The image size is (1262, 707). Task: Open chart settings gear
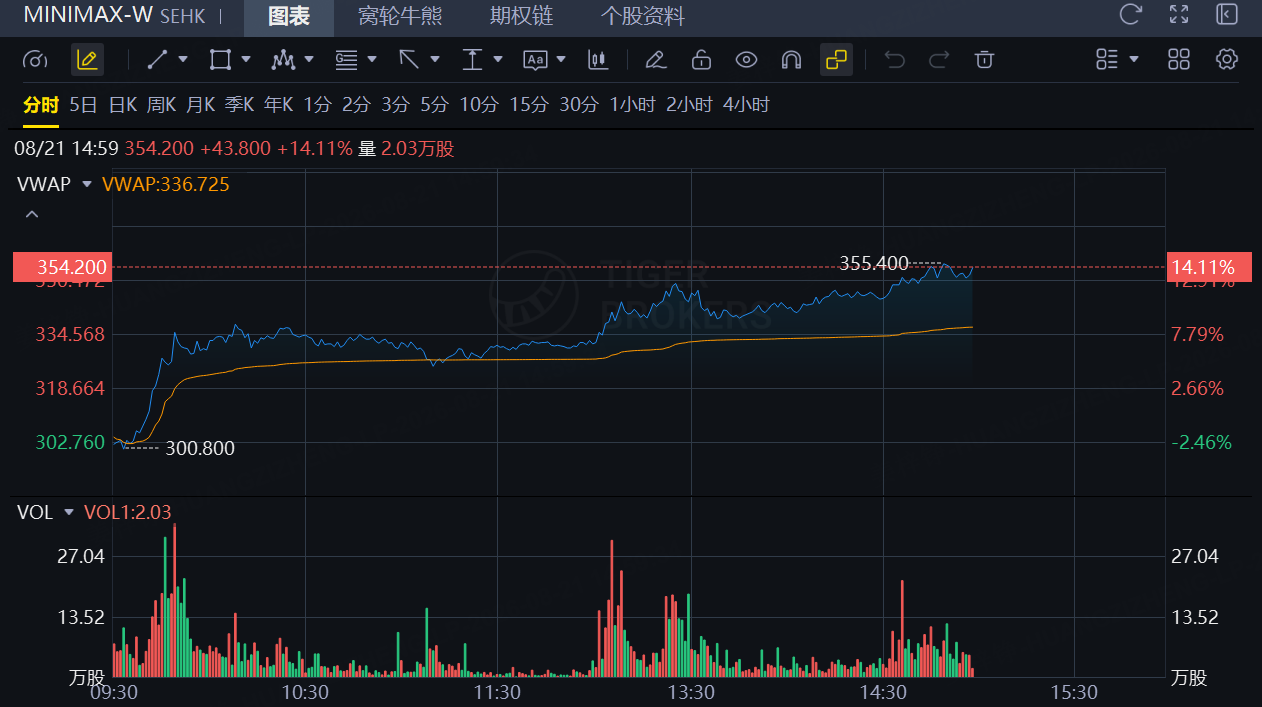[1227, 60]
